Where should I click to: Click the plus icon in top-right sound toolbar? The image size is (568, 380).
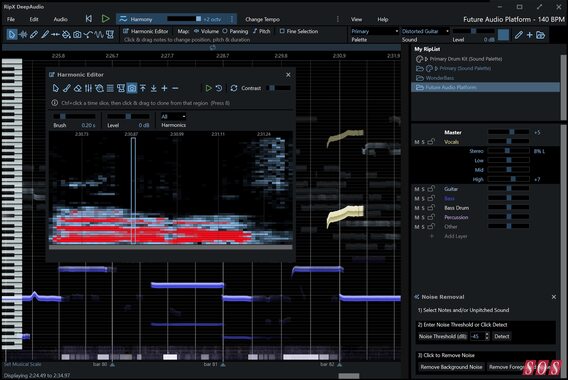tap(530, 35)
